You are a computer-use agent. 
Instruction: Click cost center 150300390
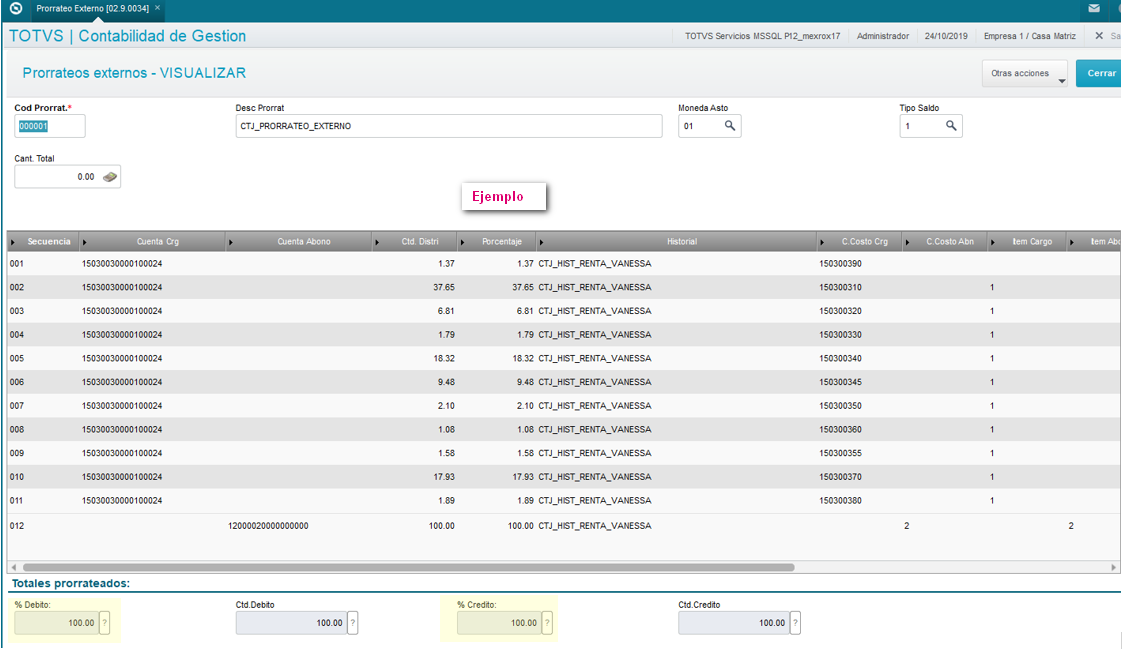pos(840,264)
